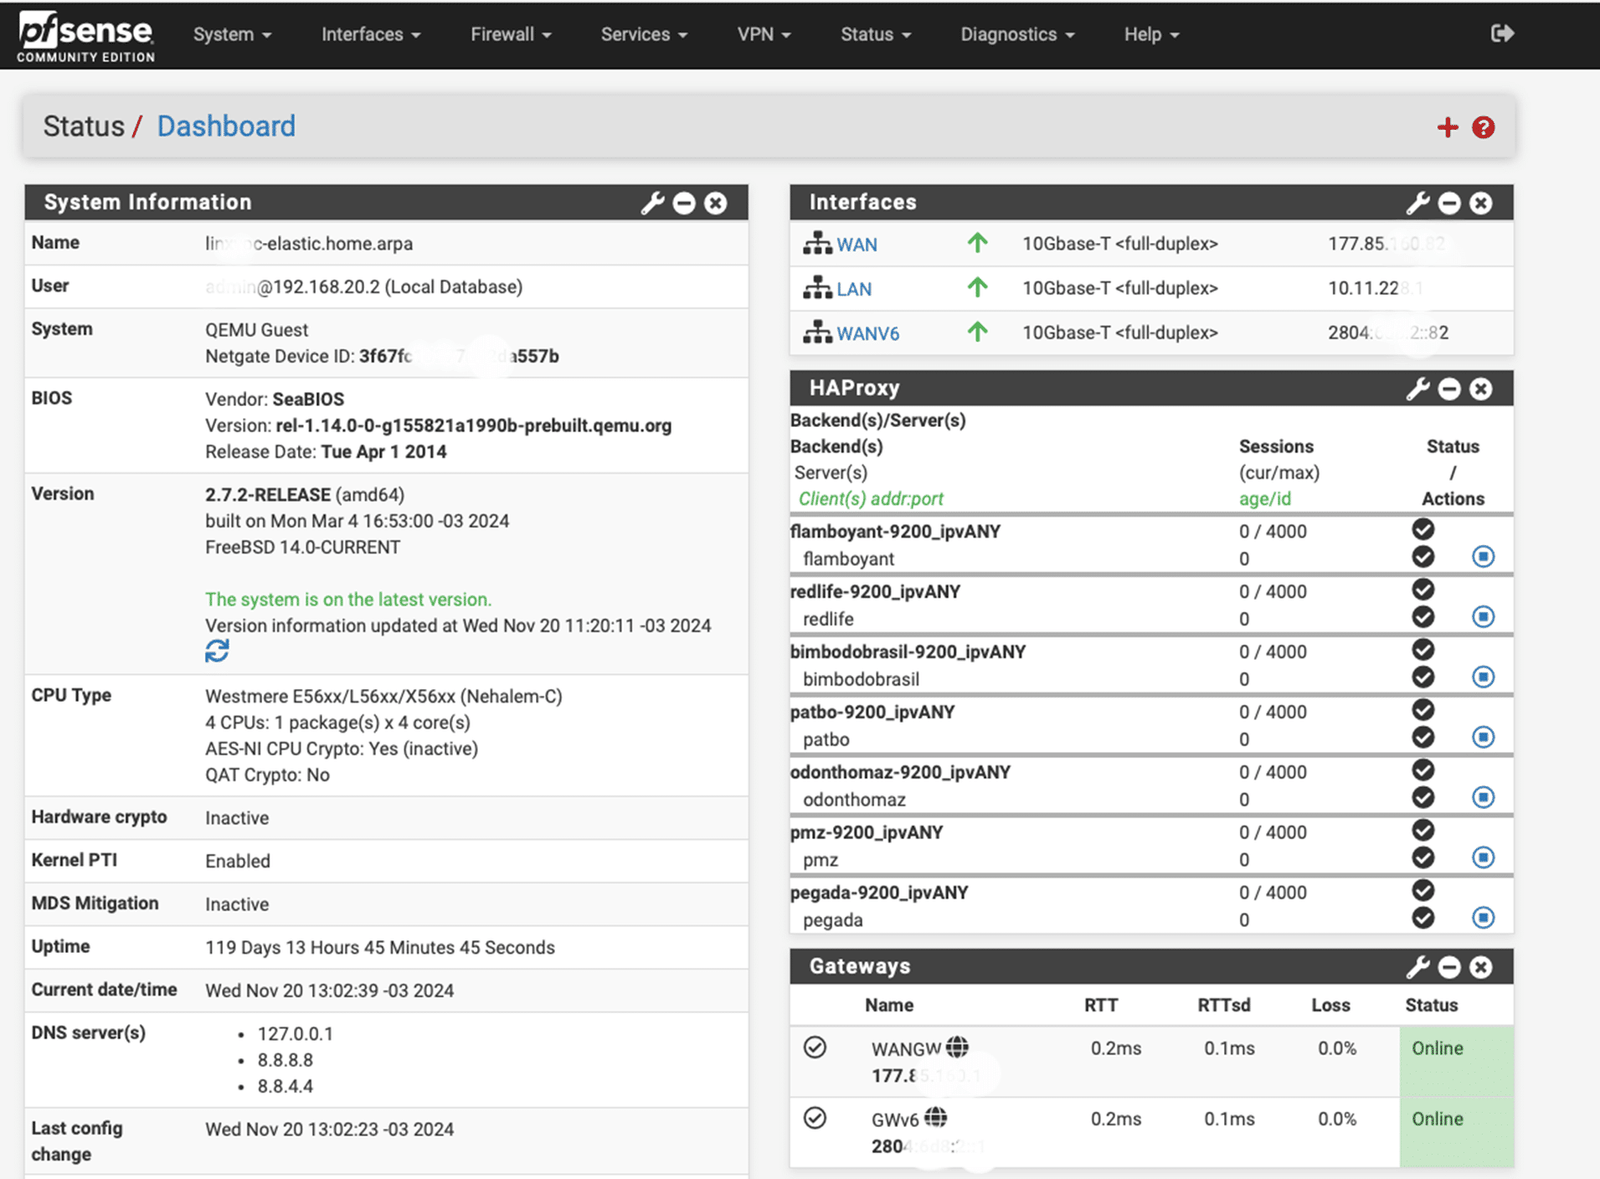Click the pfSense Community Edition logo
This screenshot has width=1600, height=1179.
(x=86, y=36)
